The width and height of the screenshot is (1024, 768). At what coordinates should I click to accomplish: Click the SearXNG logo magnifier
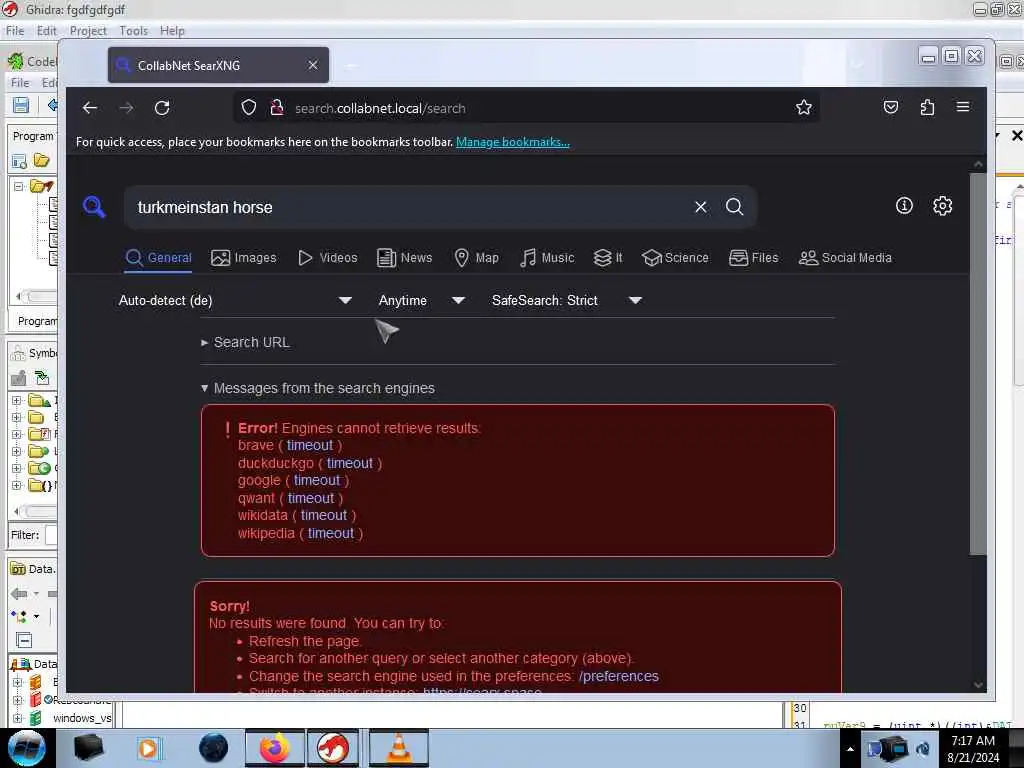click(94, 207)
